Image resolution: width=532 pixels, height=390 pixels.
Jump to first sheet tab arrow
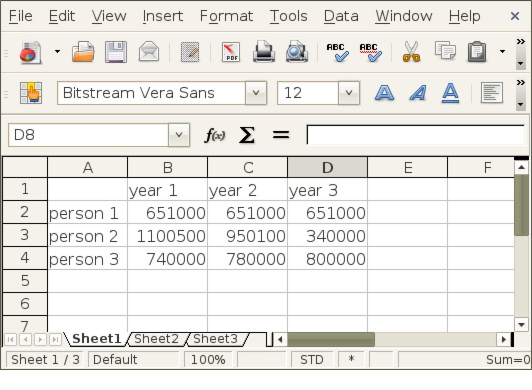[11, 339]
